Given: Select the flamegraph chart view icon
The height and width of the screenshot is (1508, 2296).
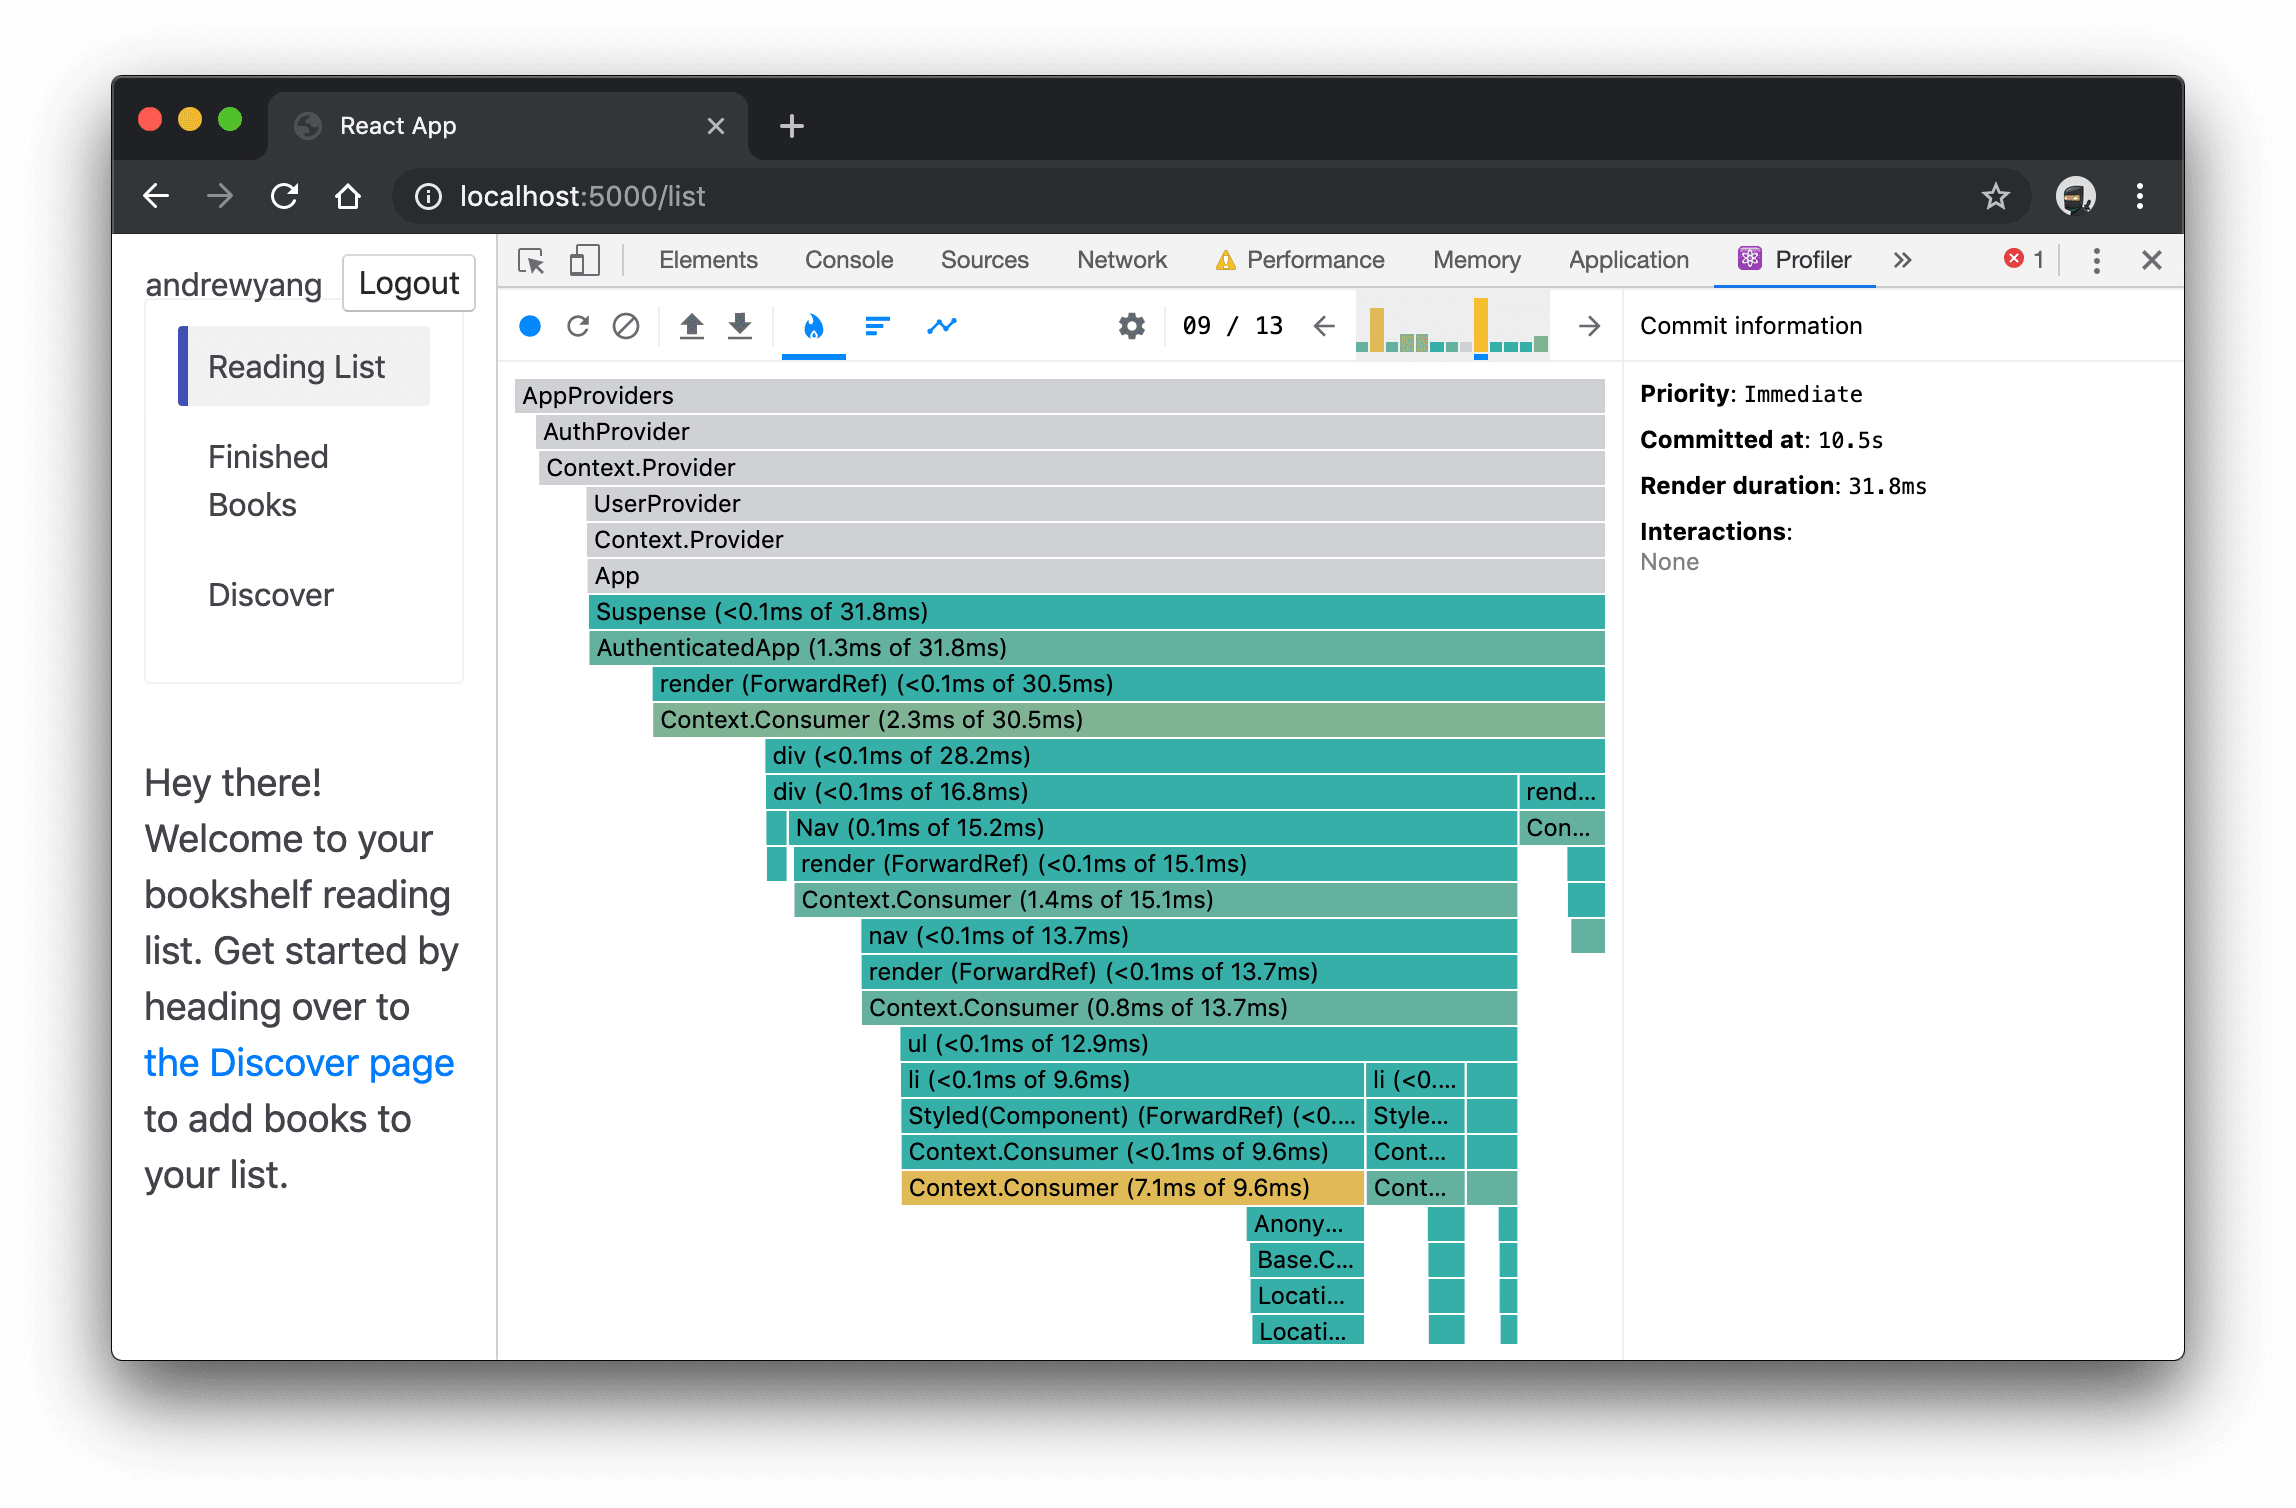Looking at the screenshot, I should pos(813,325).
